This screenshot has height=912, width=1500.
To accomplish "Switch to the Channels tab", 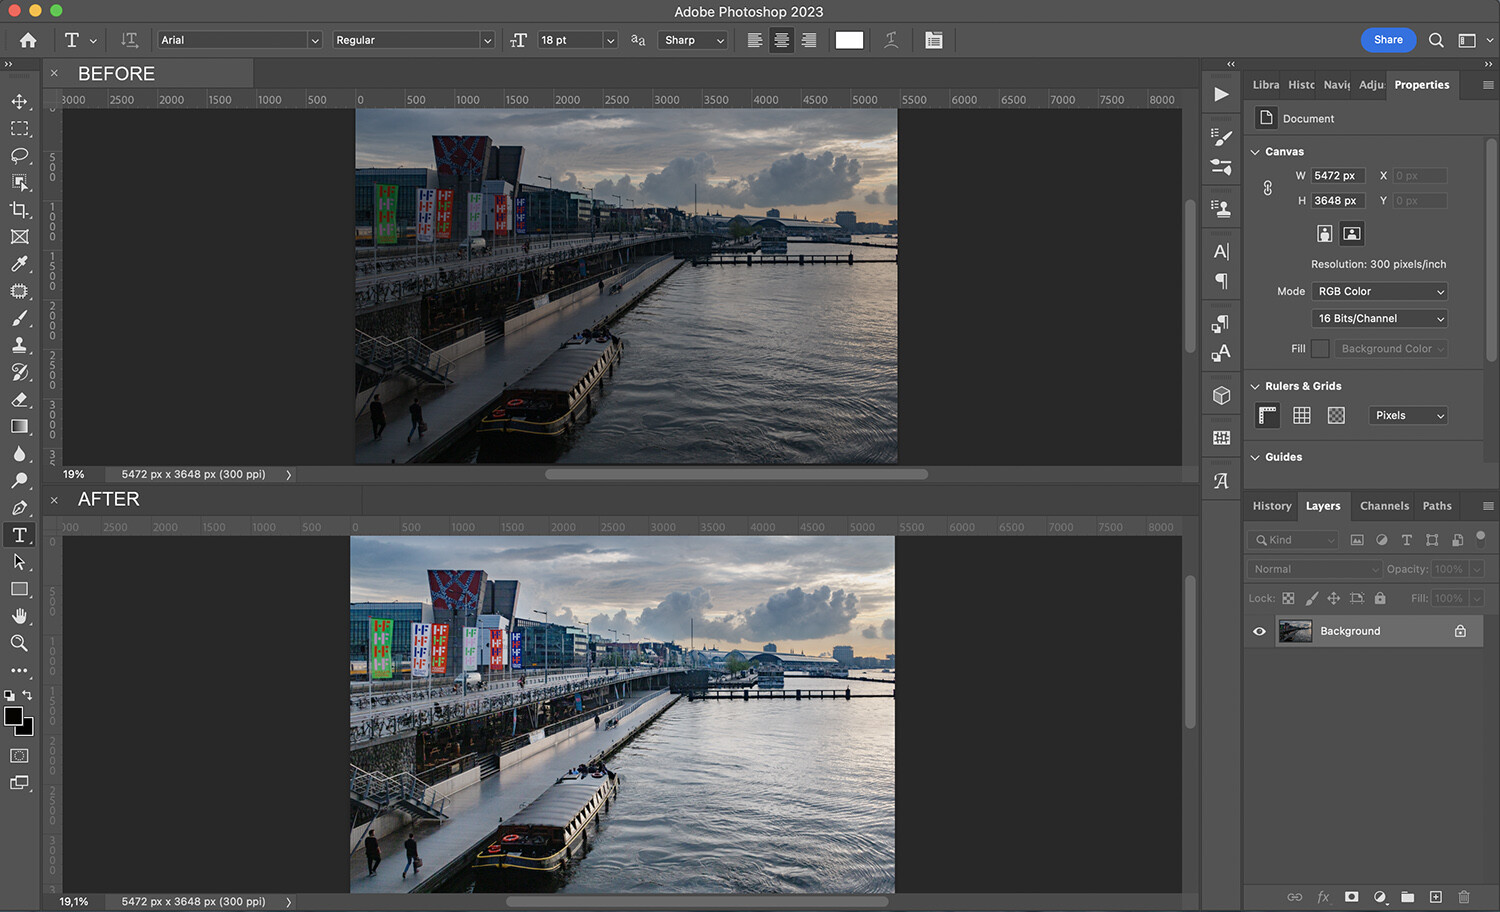I will point(1384,506).
